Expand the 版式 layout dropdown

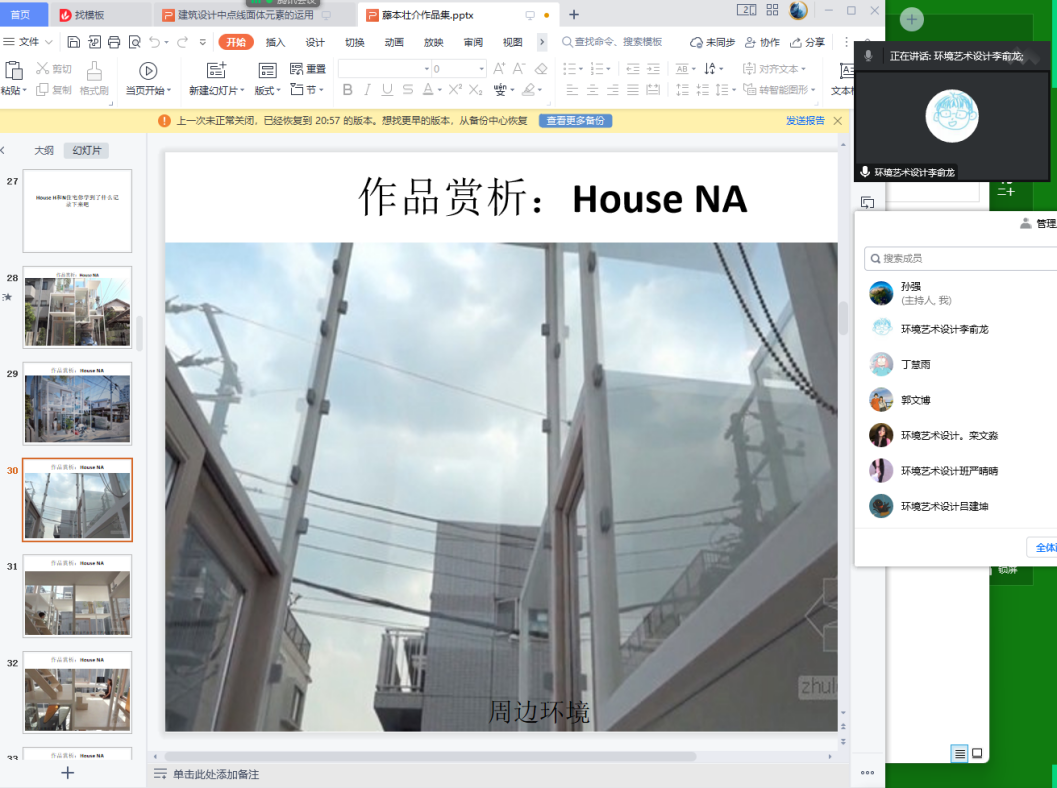click(x=268, y=90)
